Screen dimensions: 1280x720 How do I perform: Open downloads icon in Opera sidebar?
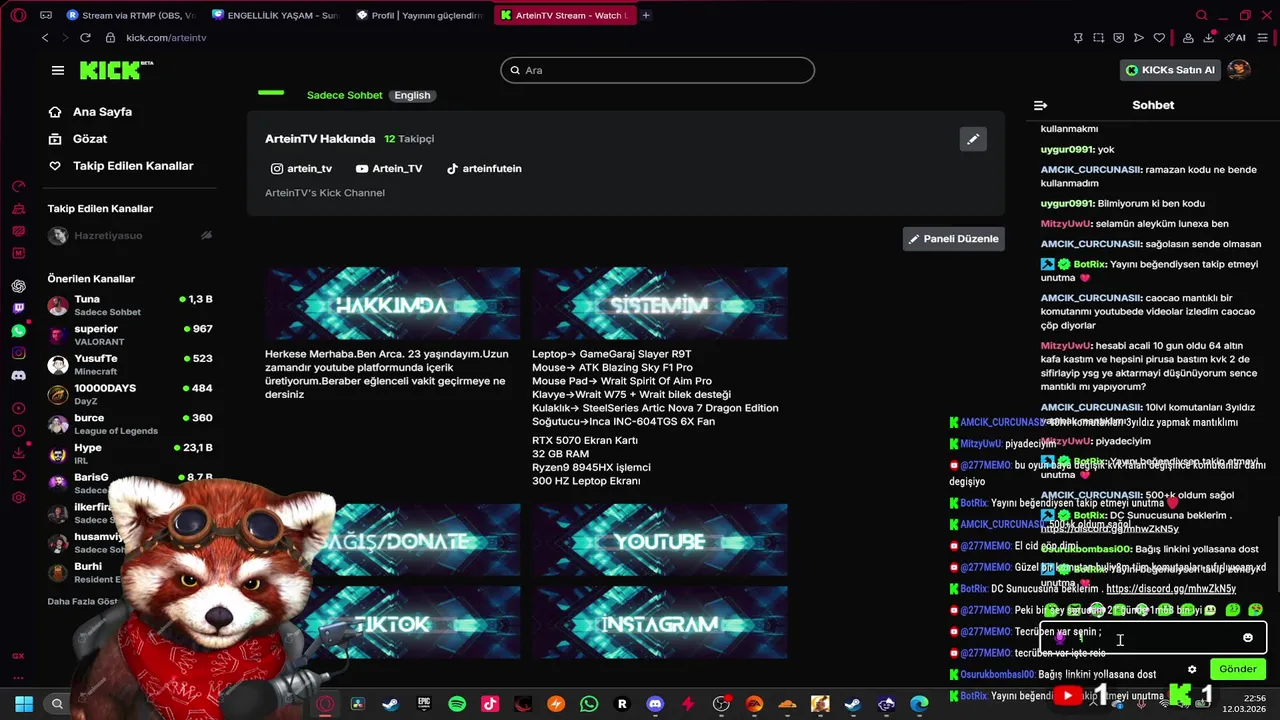tap(18, 452)
